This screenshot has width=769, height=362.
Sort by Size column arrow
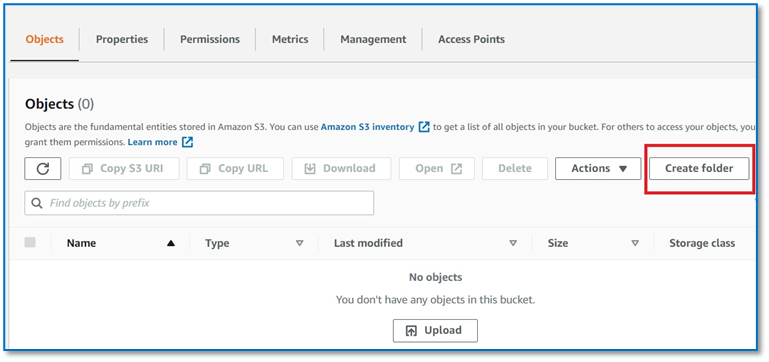(x=635, y=243)
